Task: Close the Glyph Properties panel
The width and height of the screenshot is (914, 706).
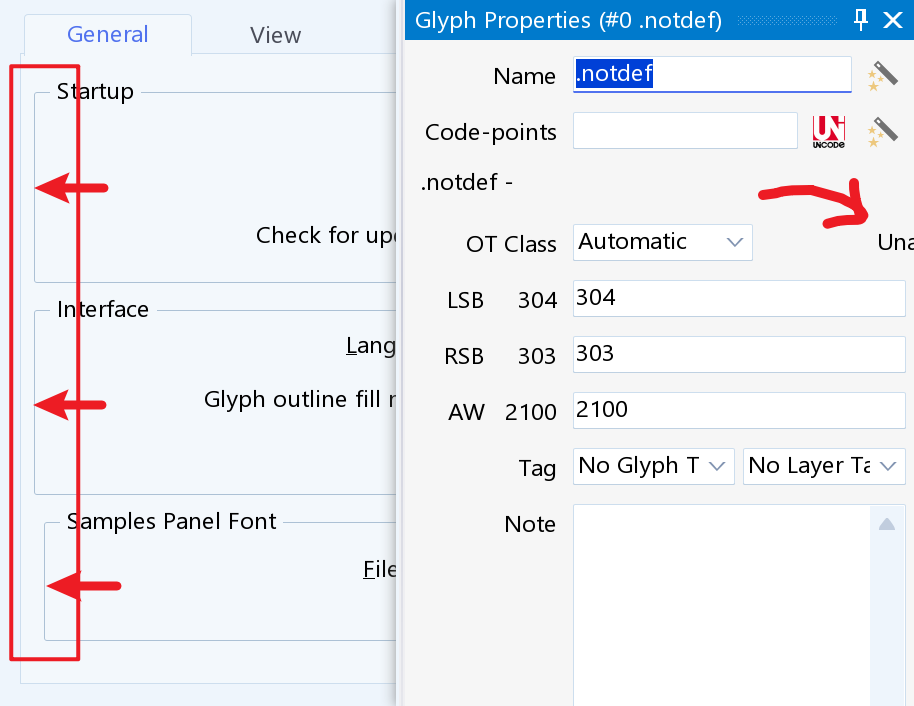Action: click(892, 20)
